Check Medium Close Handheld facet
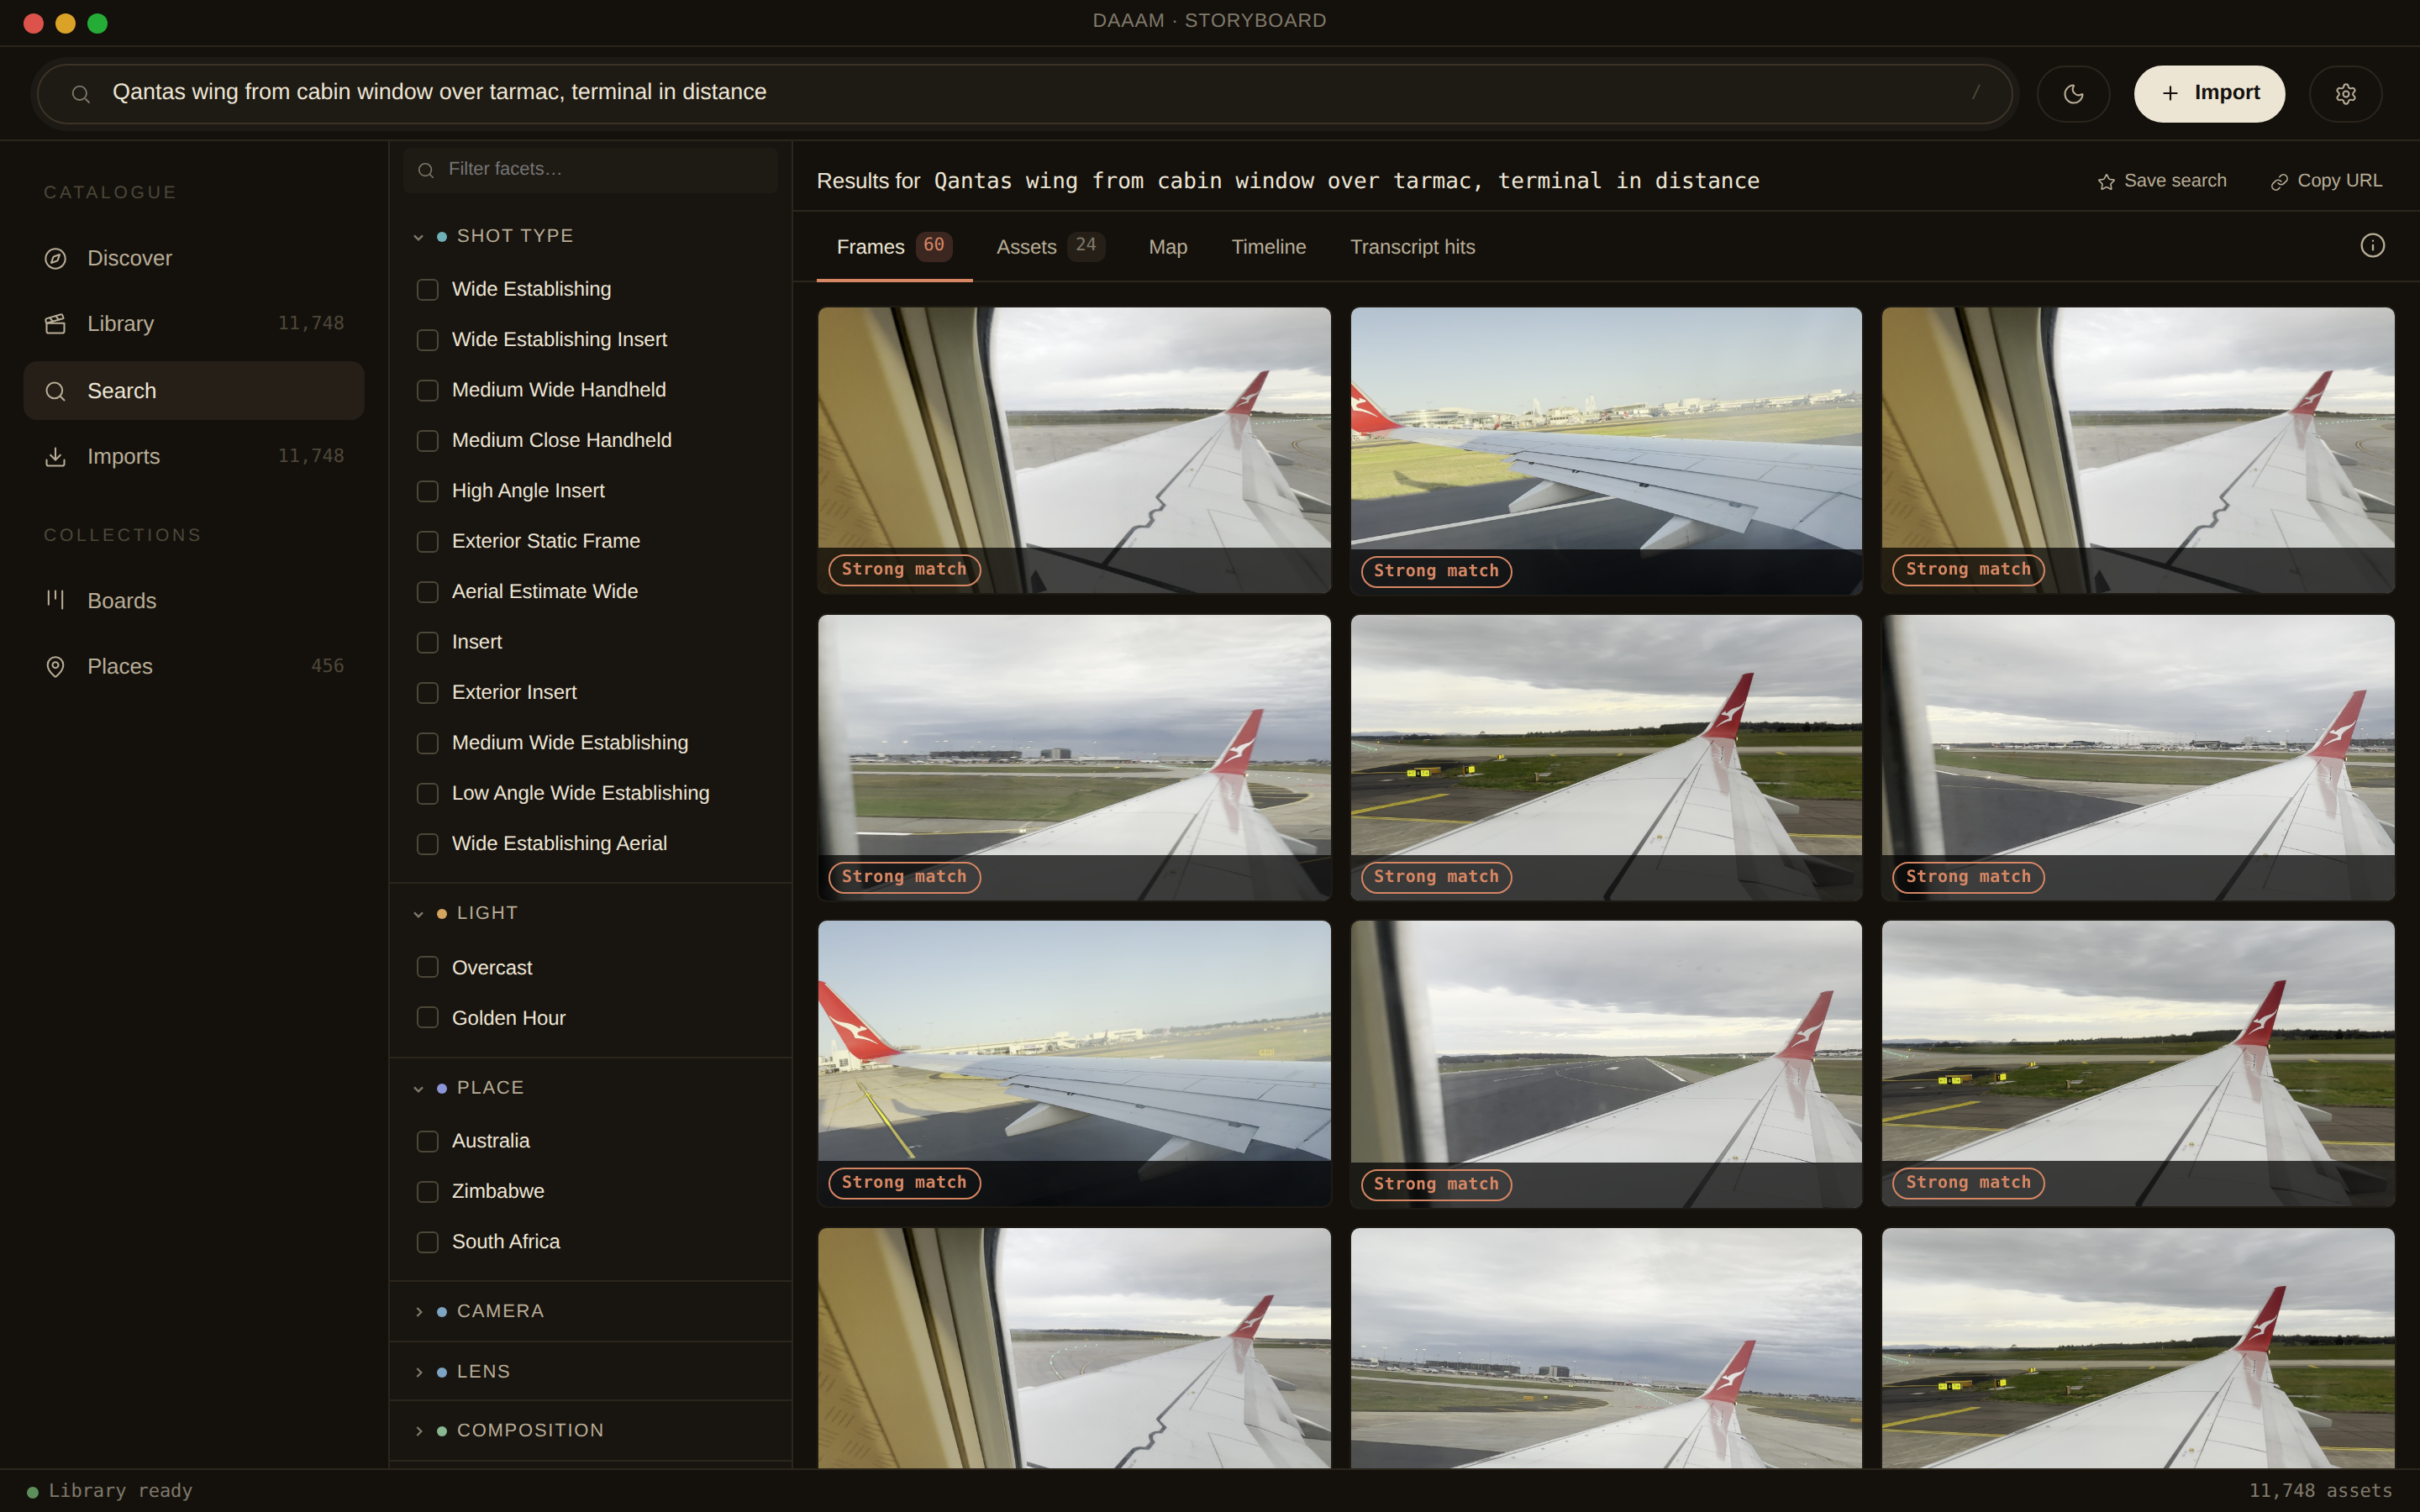 pyautogui.click(x=427, y=441)
